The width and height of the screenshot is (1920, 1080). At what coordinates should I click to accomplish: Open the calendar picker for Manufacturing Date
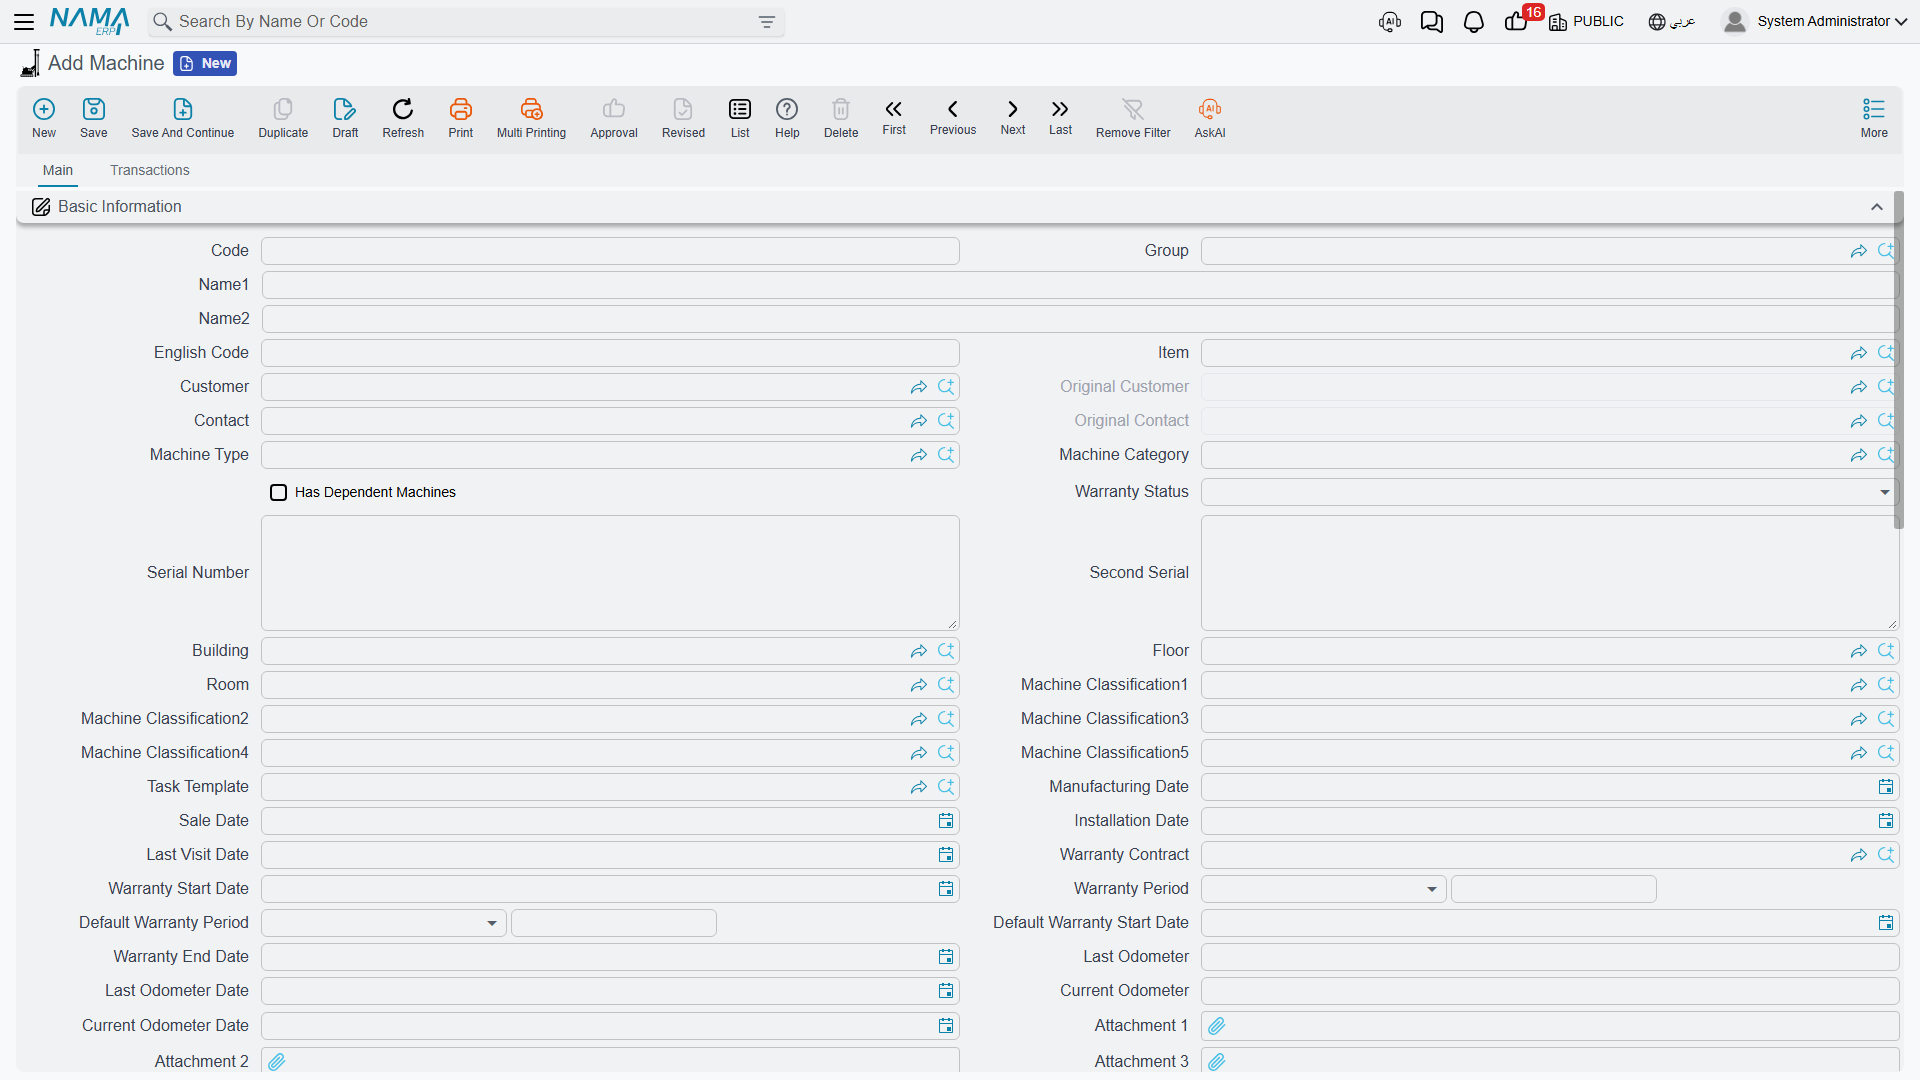pos(1886,787)
